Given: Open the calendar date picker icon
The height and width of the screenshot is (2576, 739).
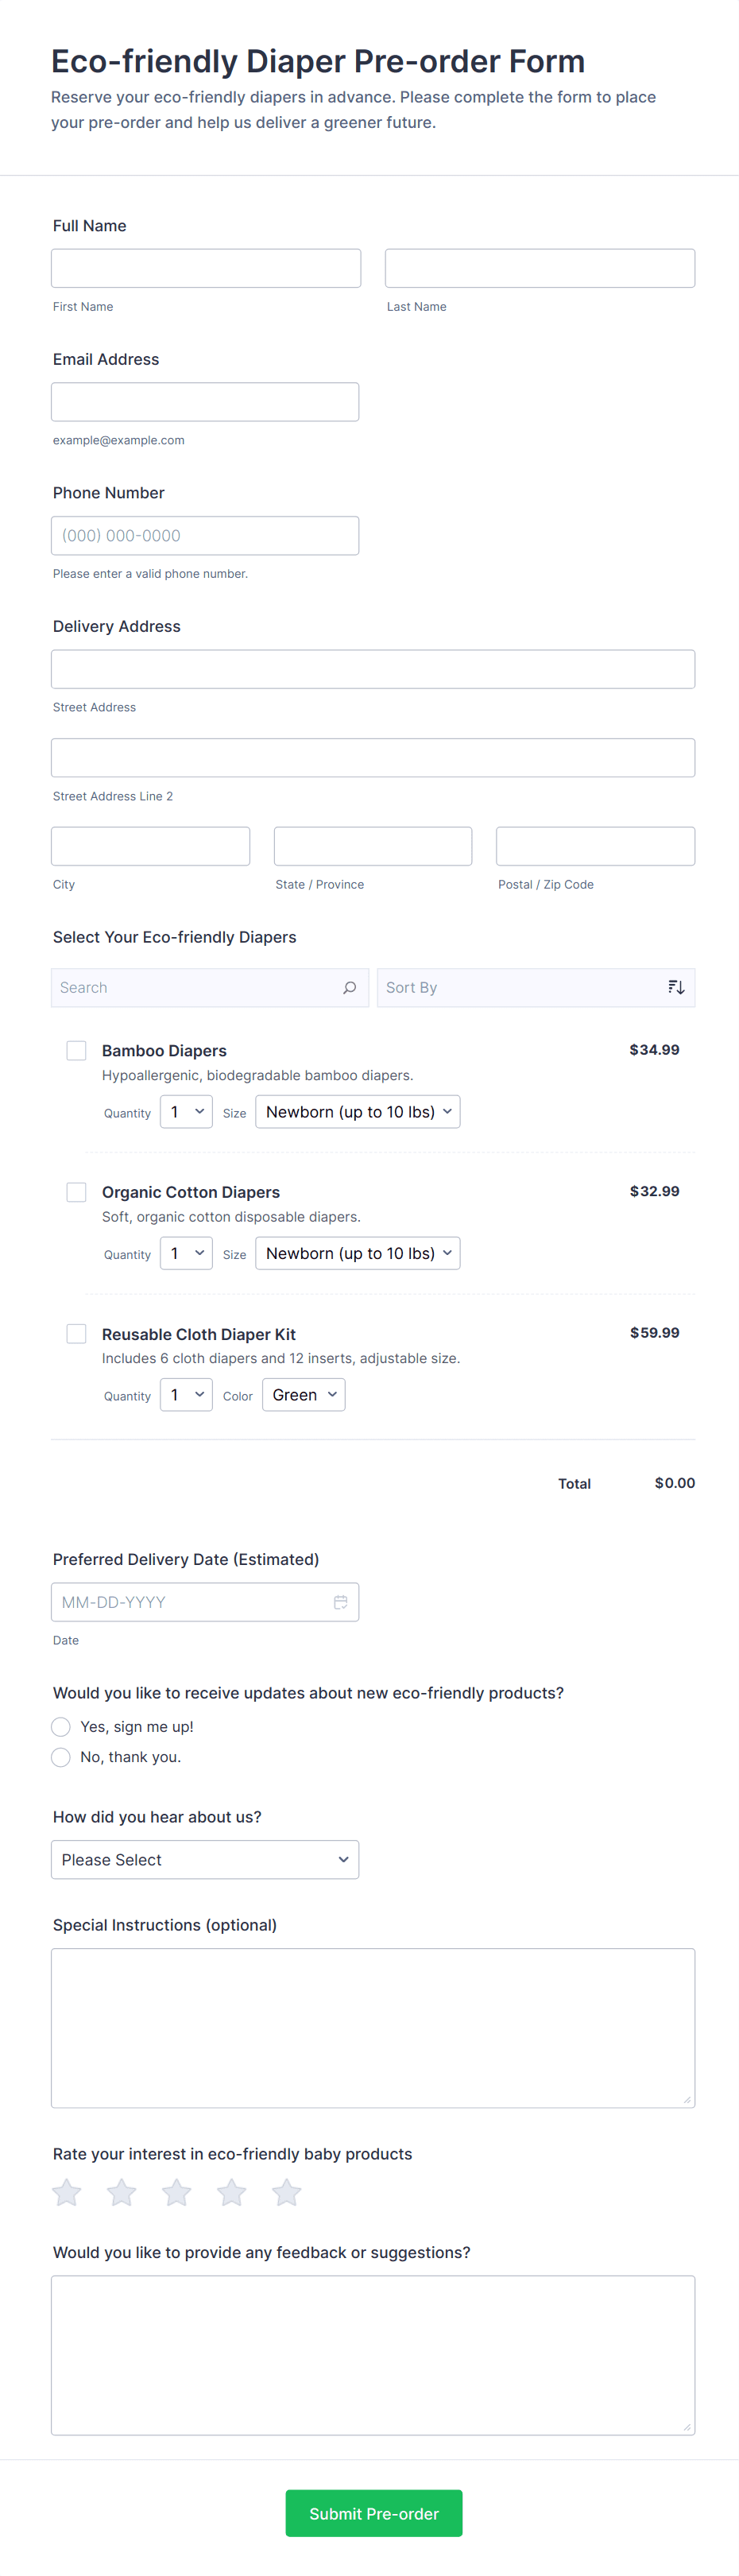Looking at the screenshot, I should (x=340, y=1602).
